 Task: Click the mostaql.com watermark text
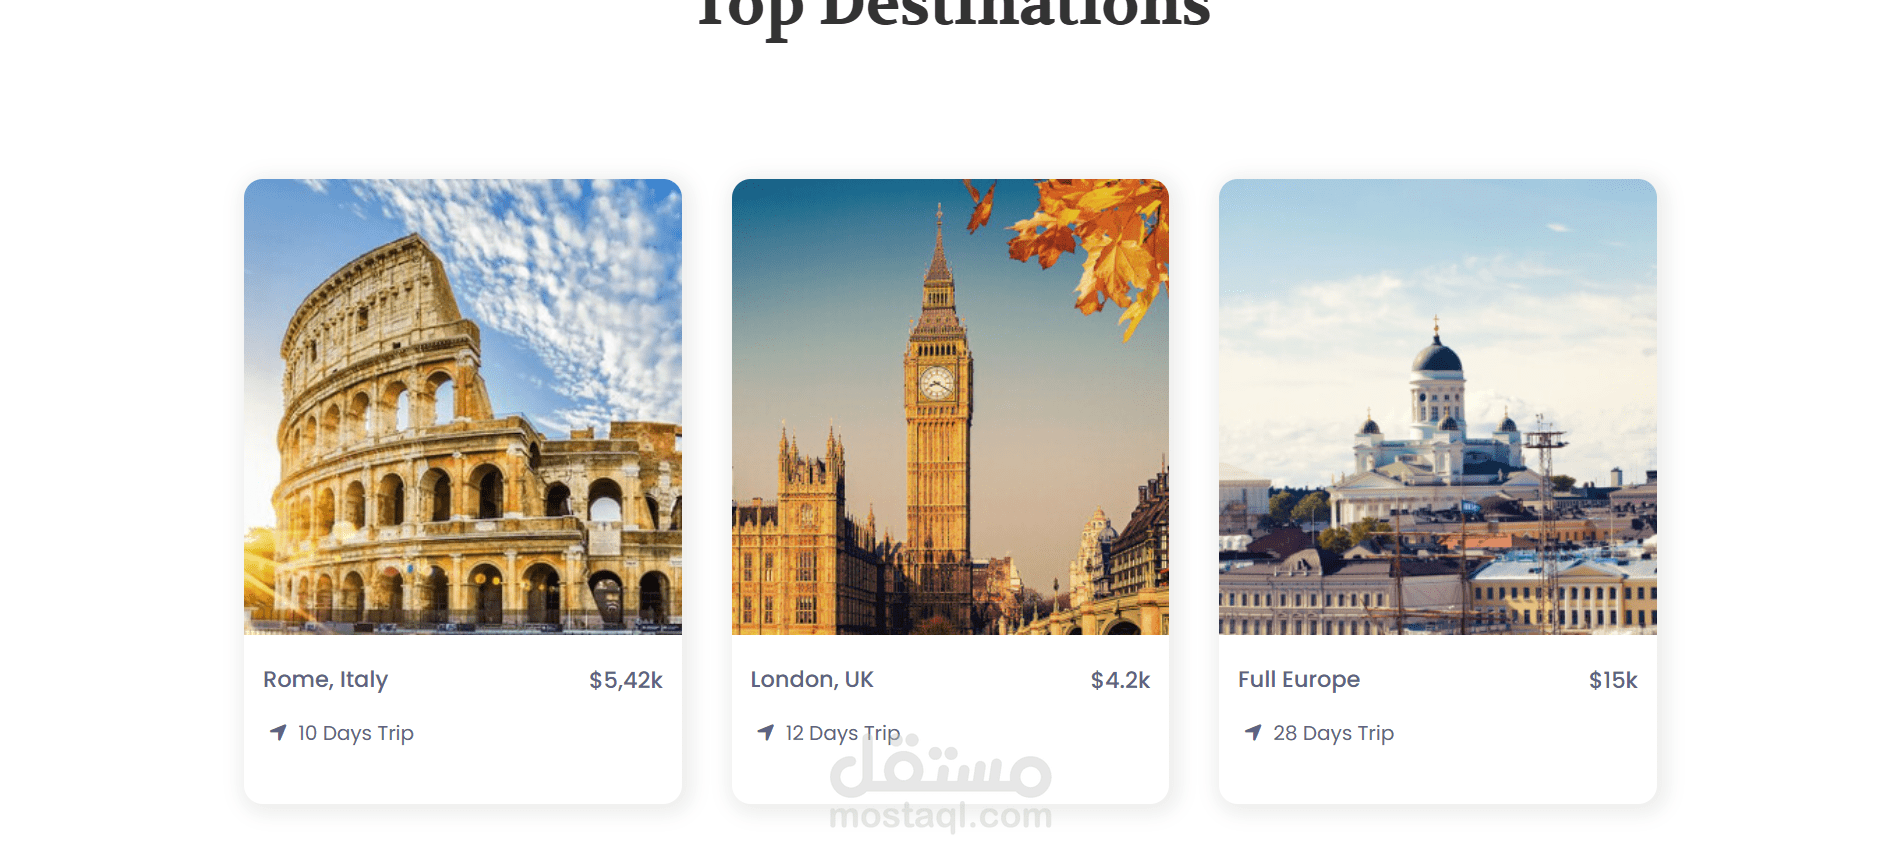(x=941, y=815)
